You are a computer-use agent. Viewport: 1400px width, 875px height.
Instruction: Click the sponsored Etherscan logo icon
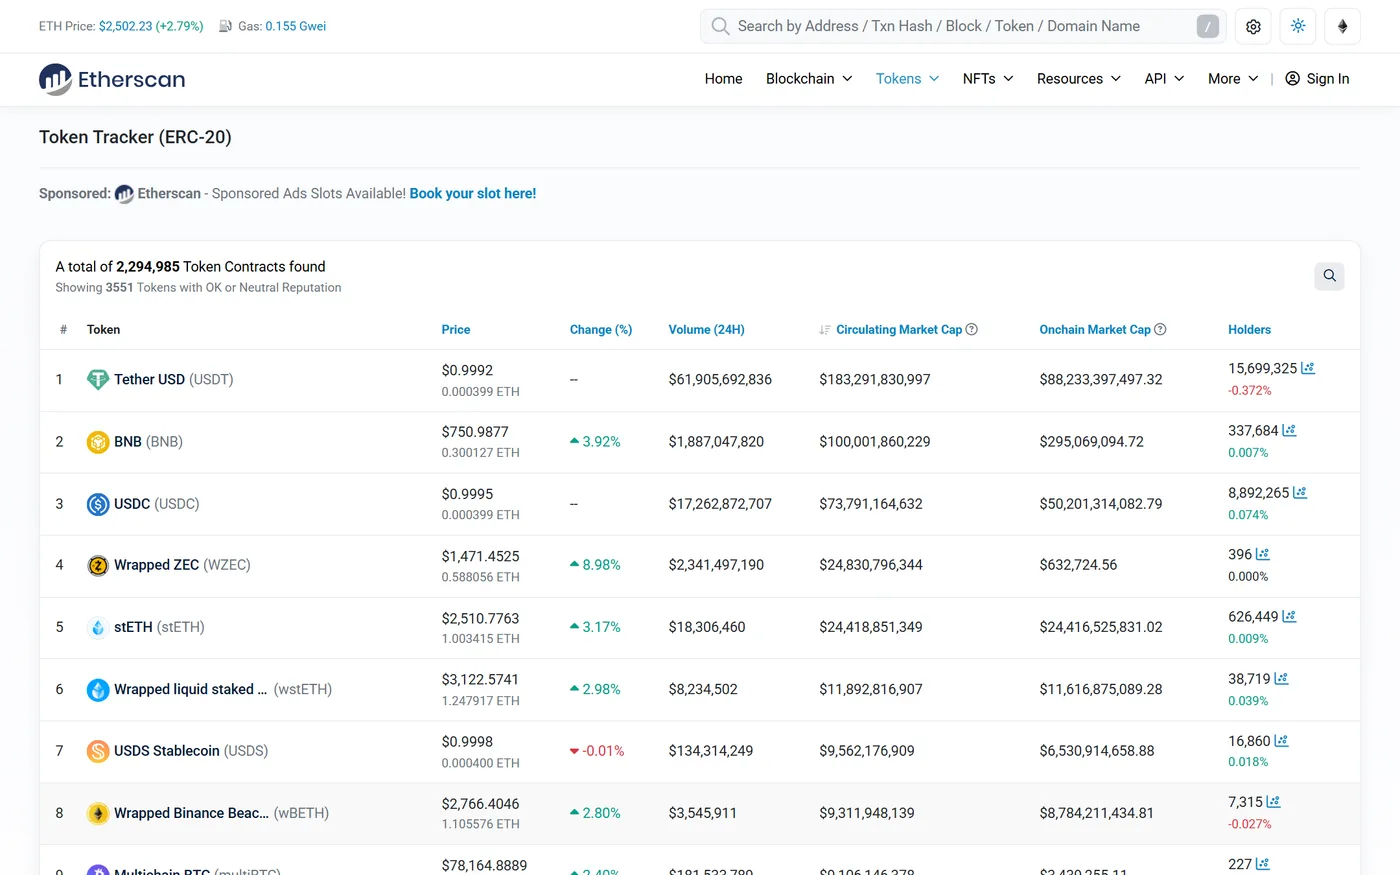tap(124, 194)
